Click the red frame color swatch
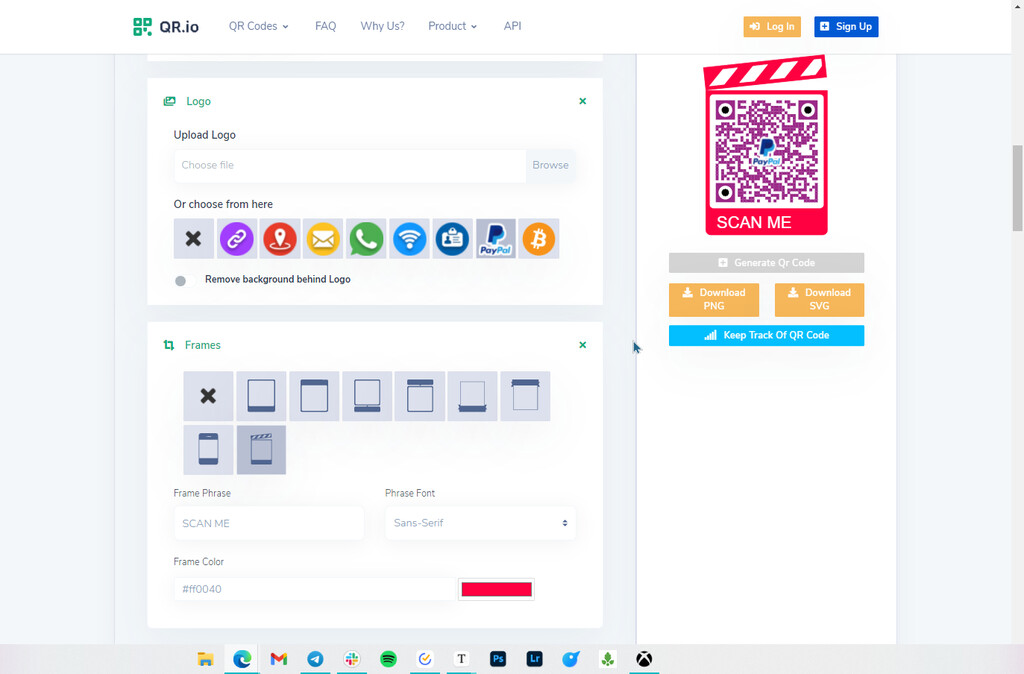The height and width of the screenshot is (674, 1024). [496, 589]
